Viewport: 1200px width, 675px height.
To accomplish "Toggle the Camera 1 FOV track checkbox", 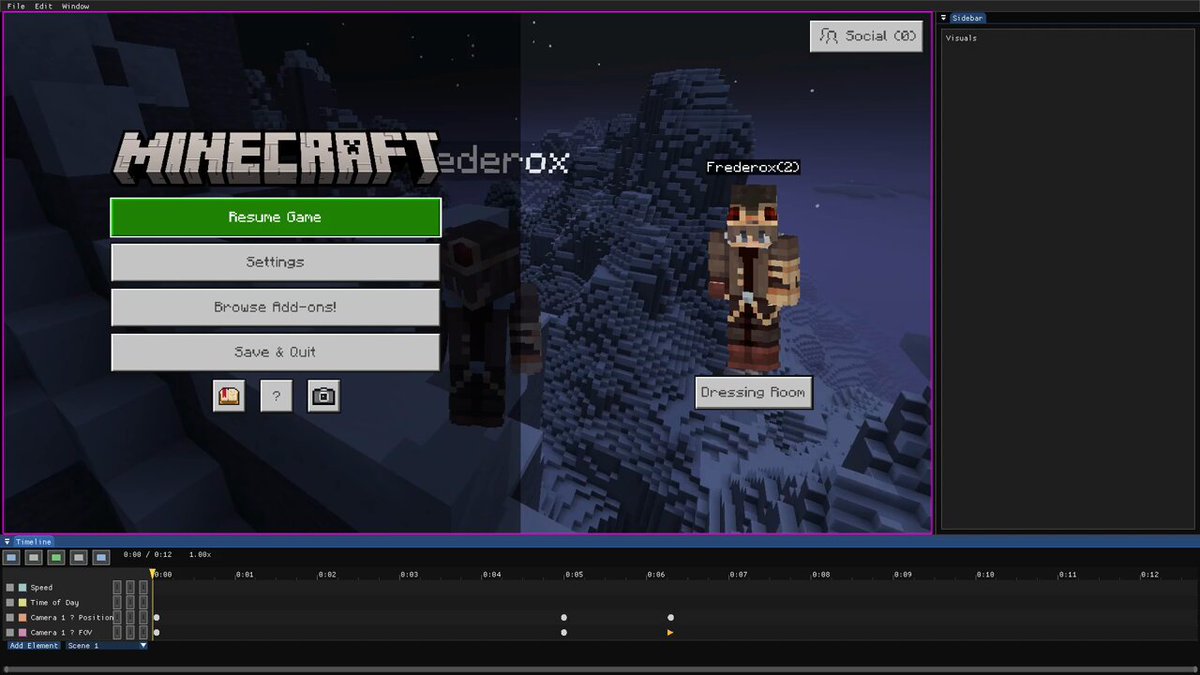I will click(10, 633).
